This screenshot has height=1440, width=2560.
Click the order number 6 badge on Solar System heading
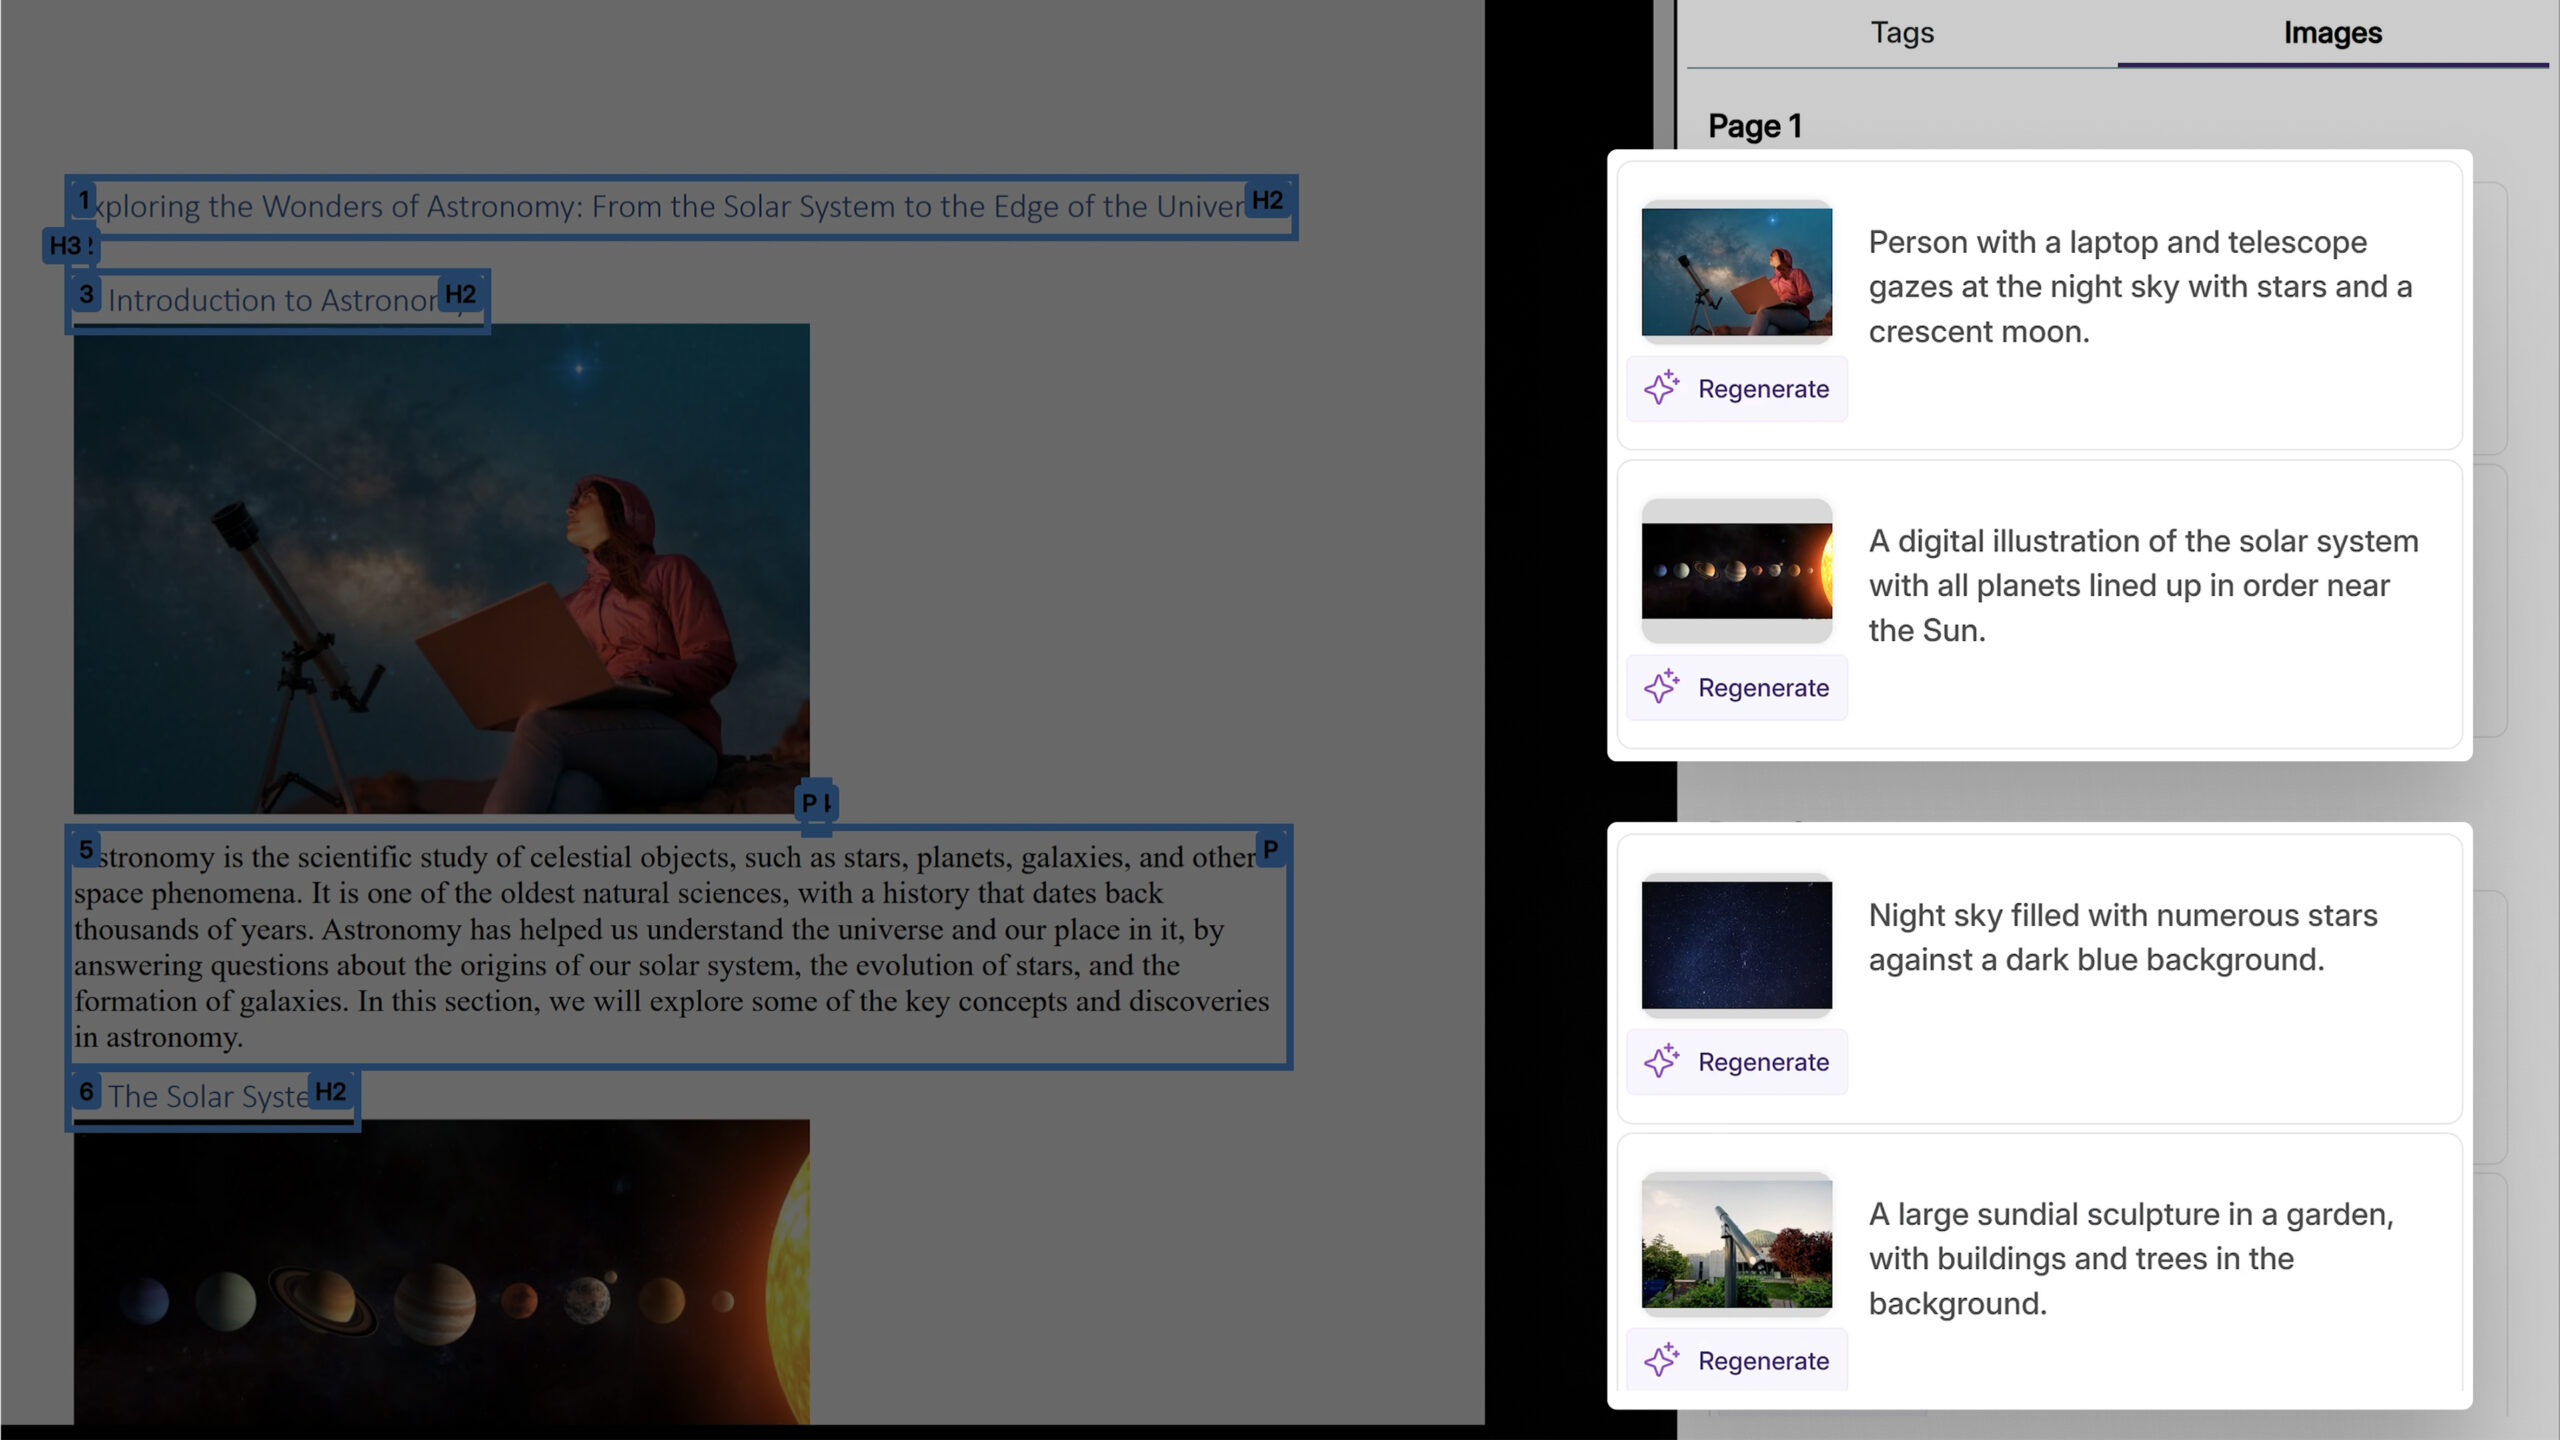tap(86, 1091)
